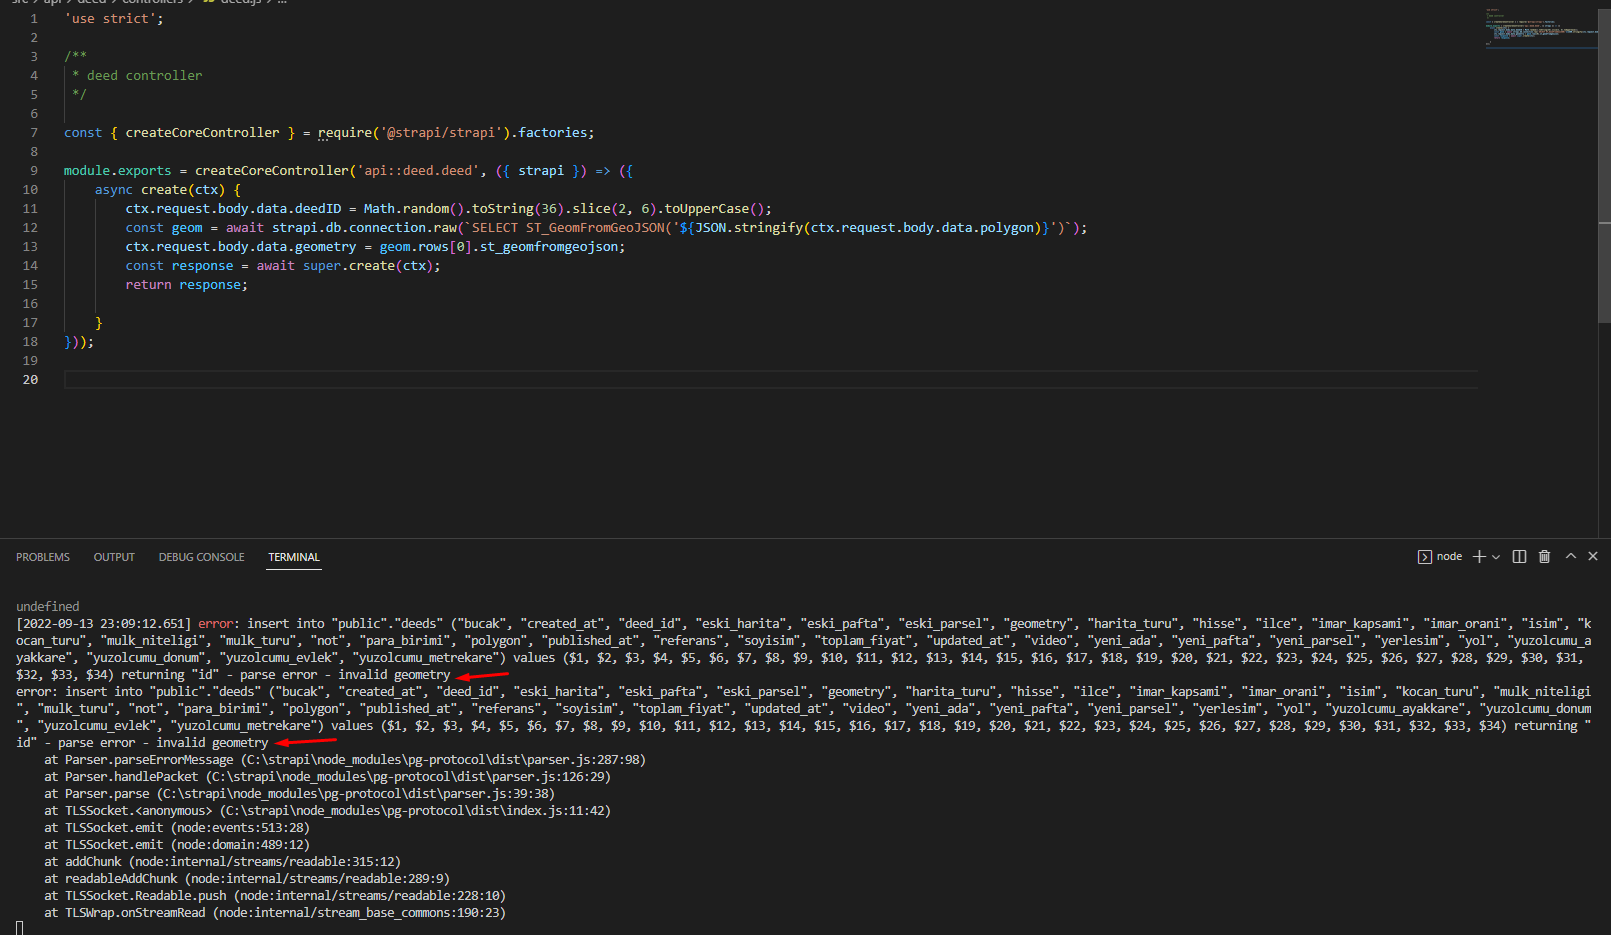Viewport: 1611px width, 935px height.
Task: Click the '@strapi/strapi' string
Action: pyautogui.click(x=441, y=133)
